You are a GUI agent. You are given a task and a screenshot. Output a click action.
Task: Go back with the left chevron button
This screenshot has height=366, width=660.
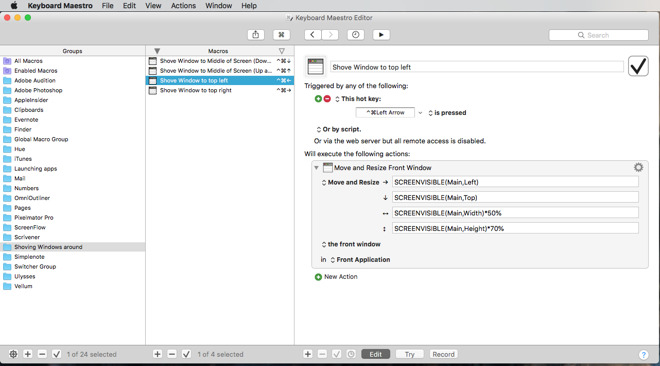tap(312, 35)
